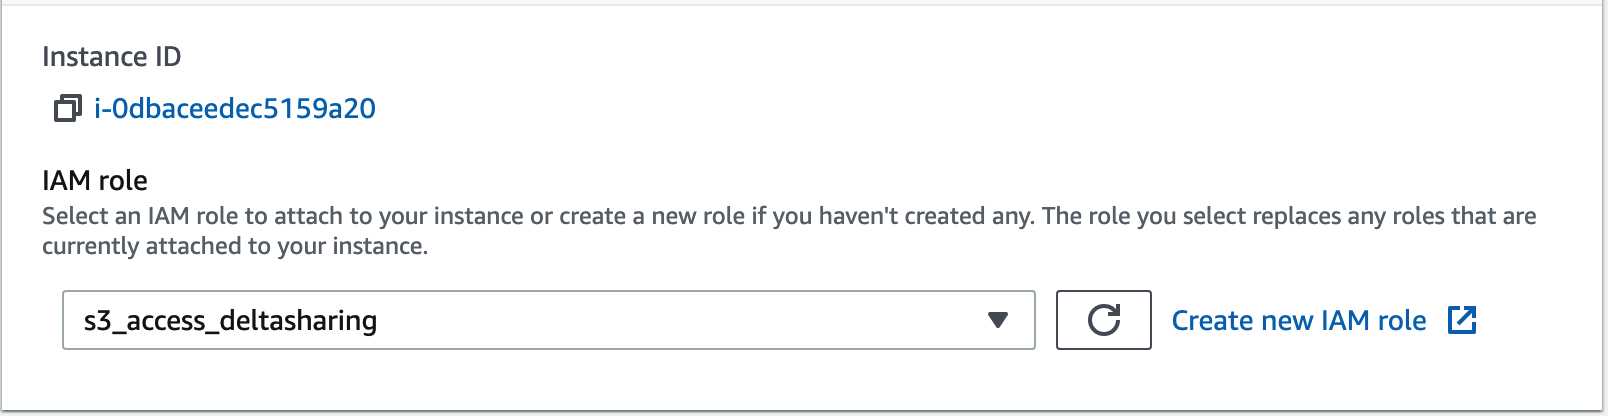This screenshot has height=416, width=1608.
Task: Click the s3_access_deltasharing text in the selector
Action: (x=230, y=320)
